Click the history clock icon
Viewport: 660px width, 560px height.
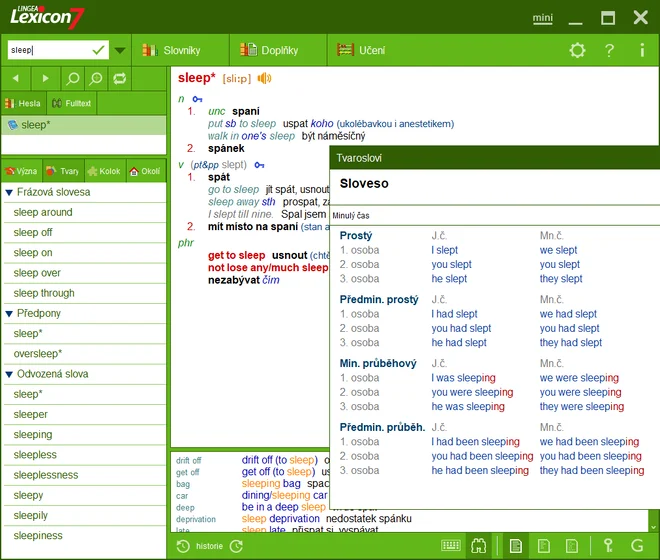pos(183,546)
